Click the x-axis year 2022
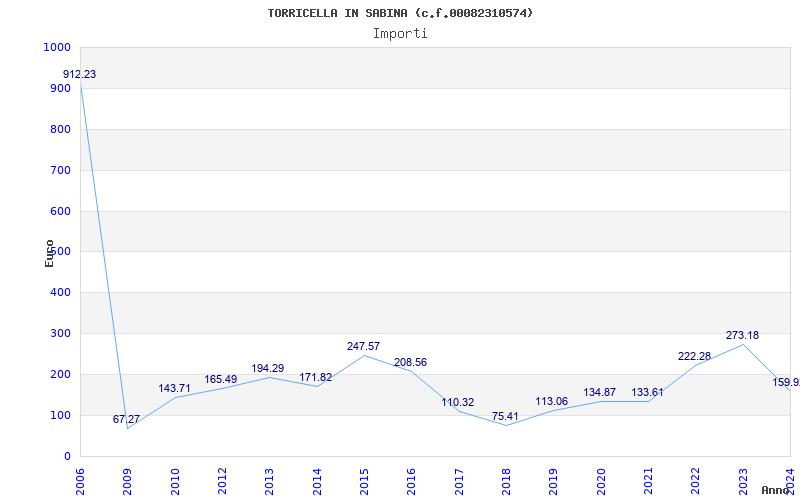The height and width of the screenshot is (500, 800). point(695,482)
